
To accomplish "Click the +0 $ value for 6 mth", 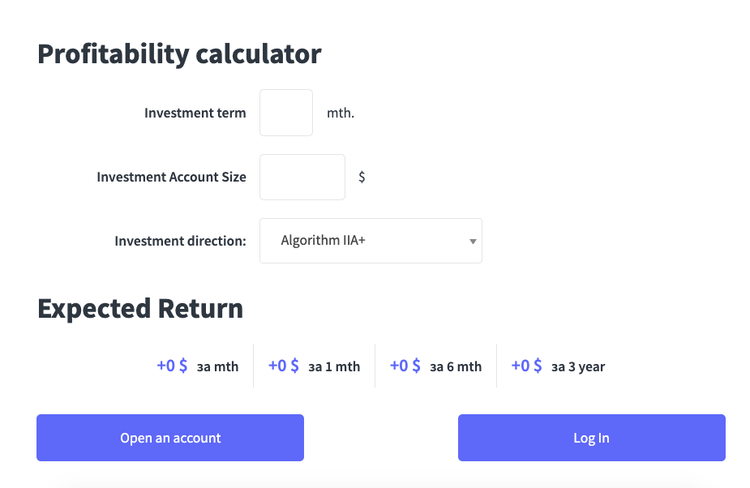I will 405,366.
